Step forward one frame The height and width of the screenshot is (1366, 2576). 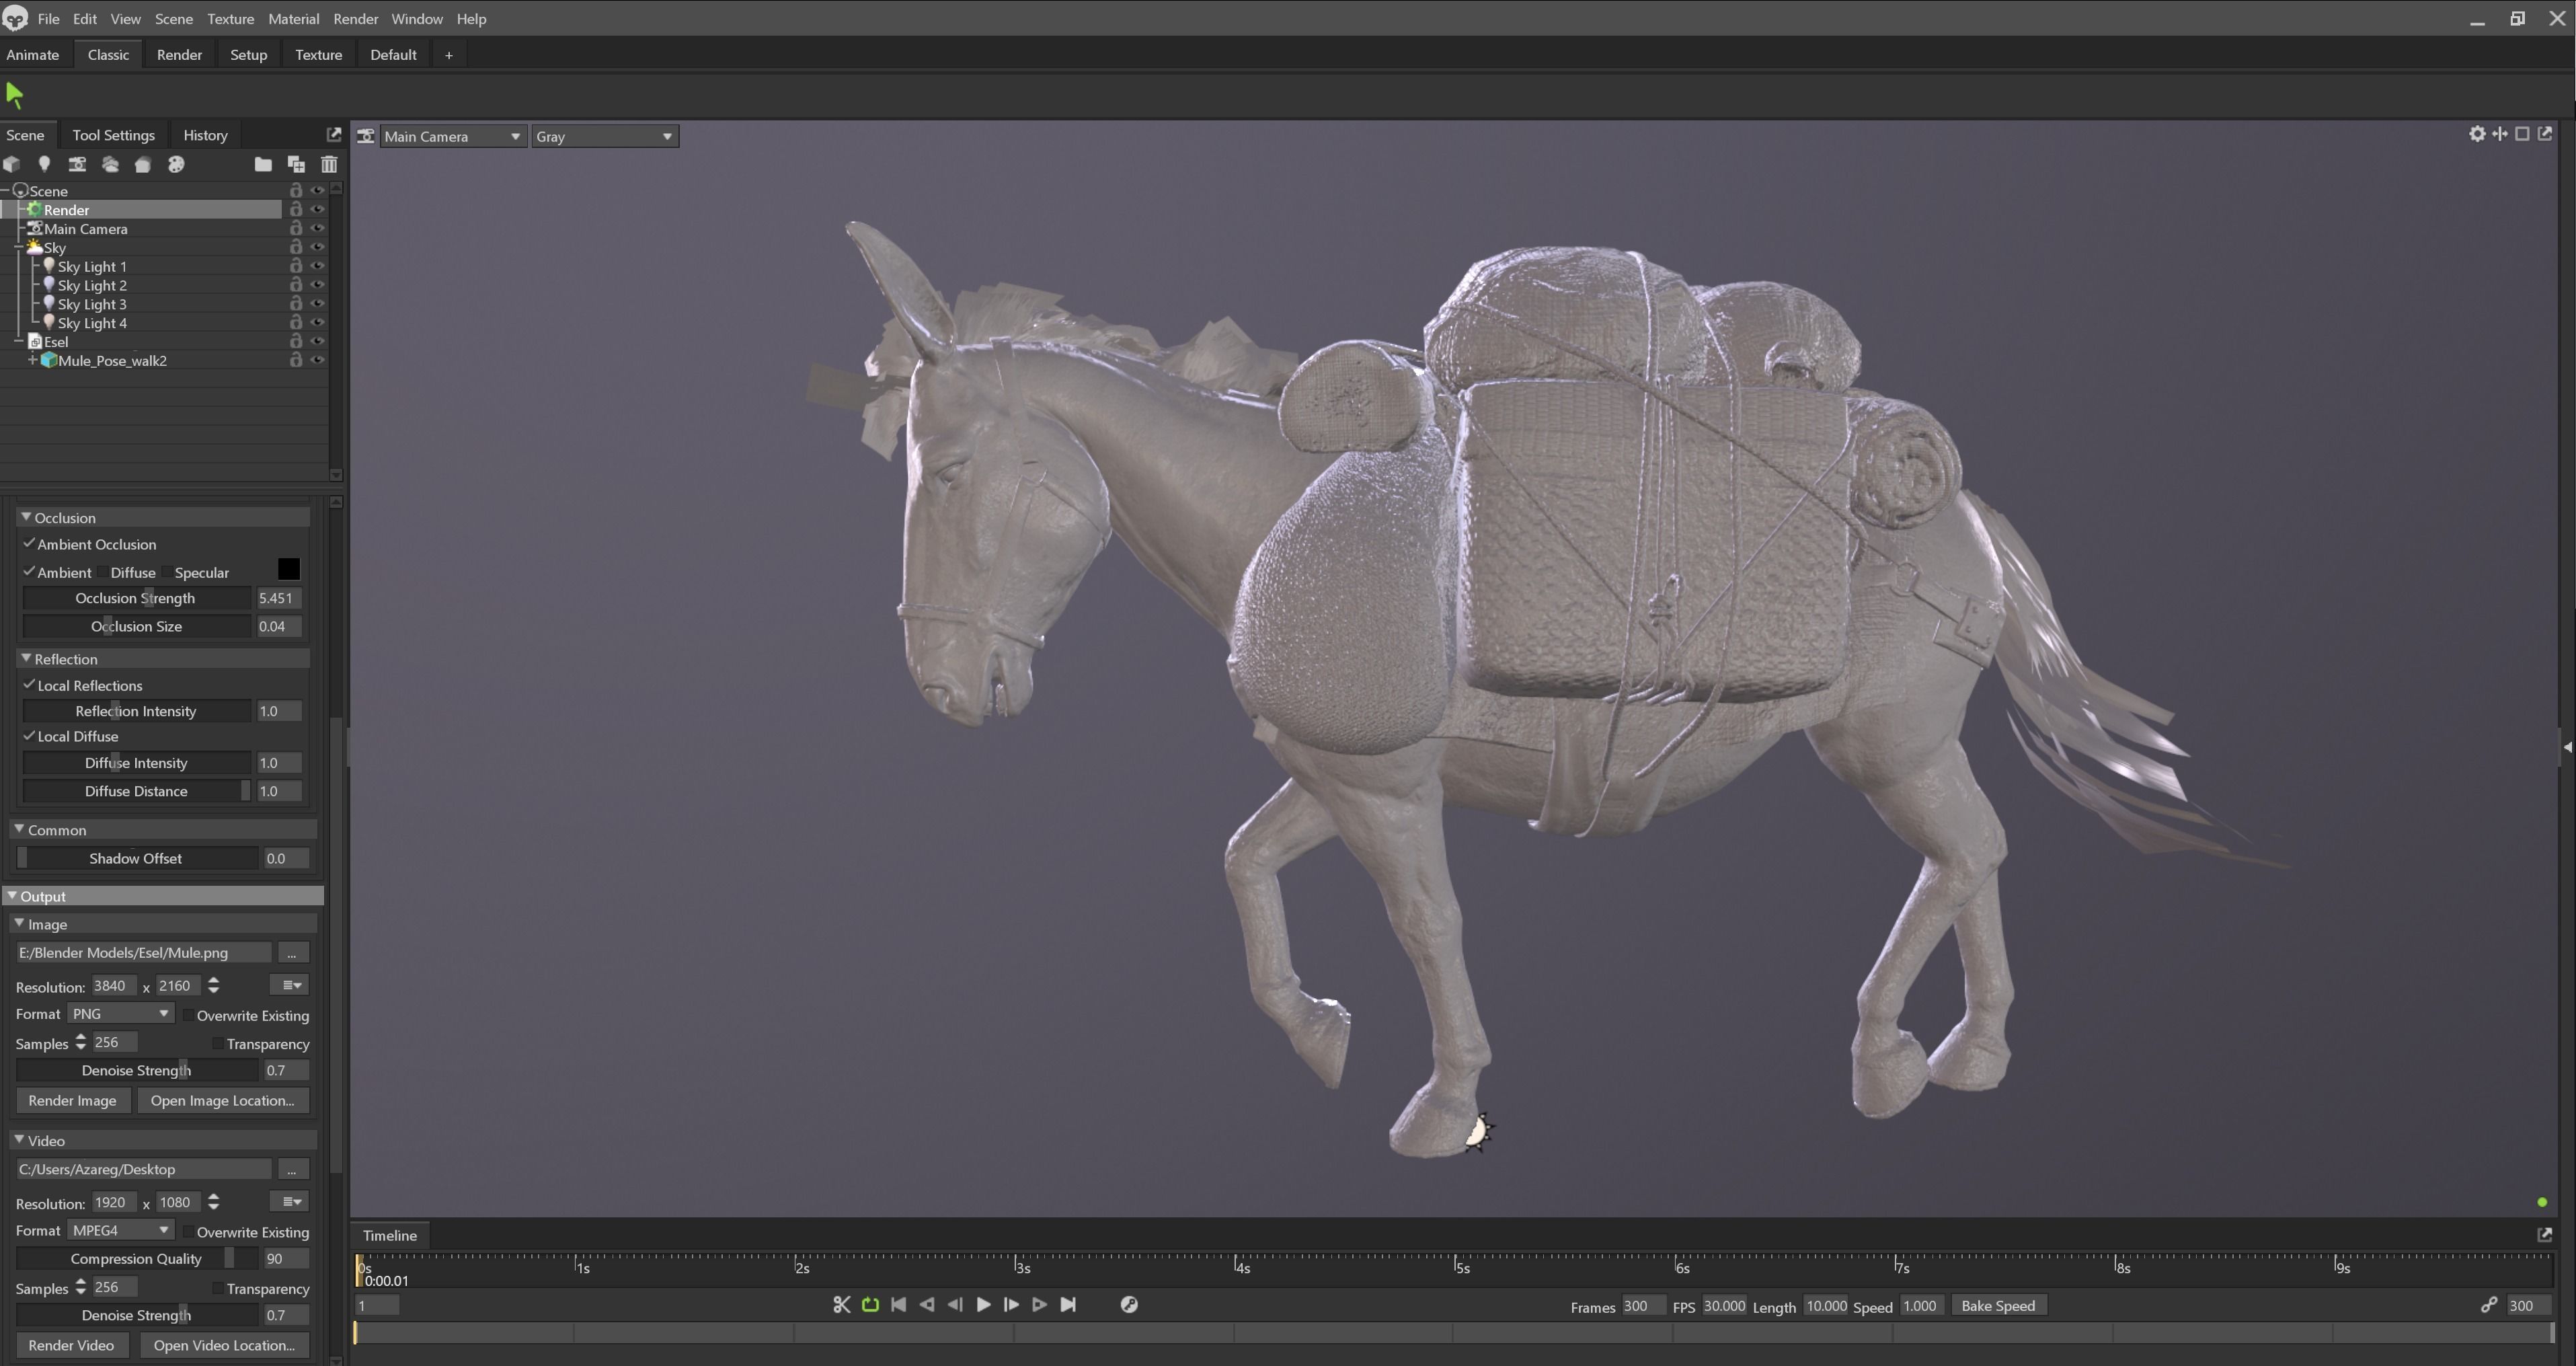point(1011,1304)
